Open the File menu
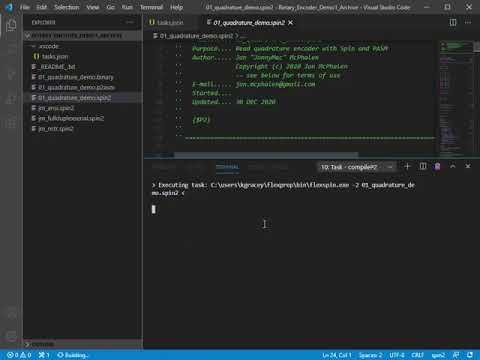Image resolution: width=480 pixels, height=360 pixels. click(25, 7)
